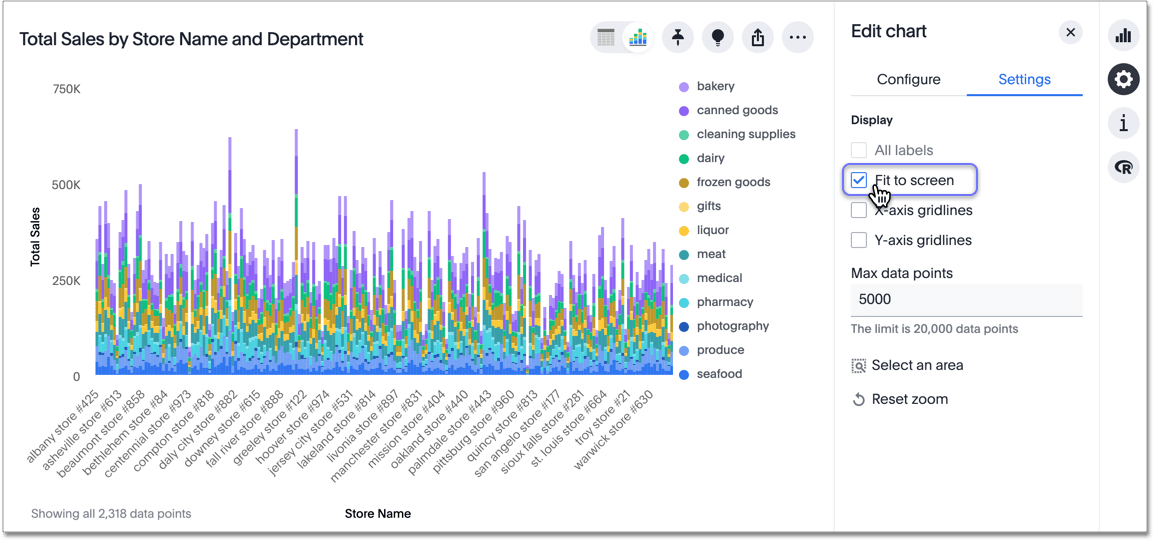The height and width of the screenshot is (541, 1154).
Task: Open the R analysis sidebar icon
Action: 1124,168
